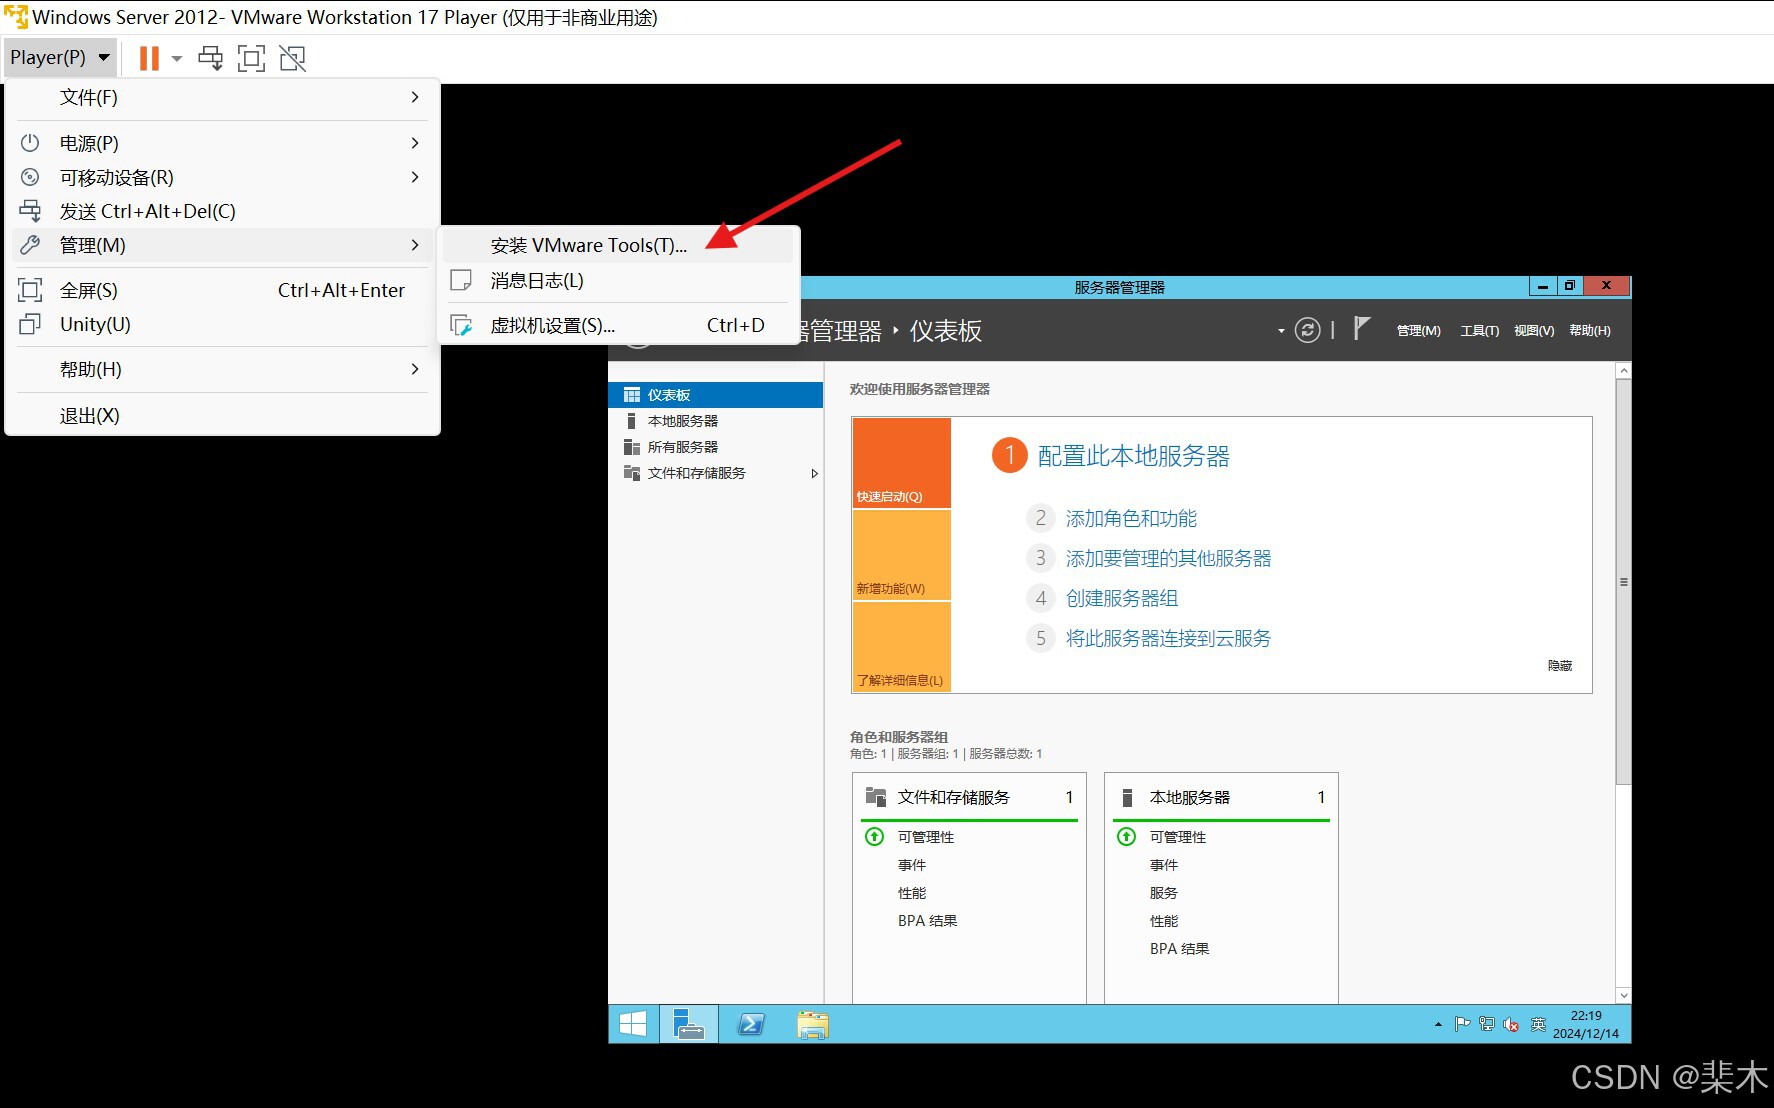
Task: Click the virtual machine settings icon
Action: (461, 325)
